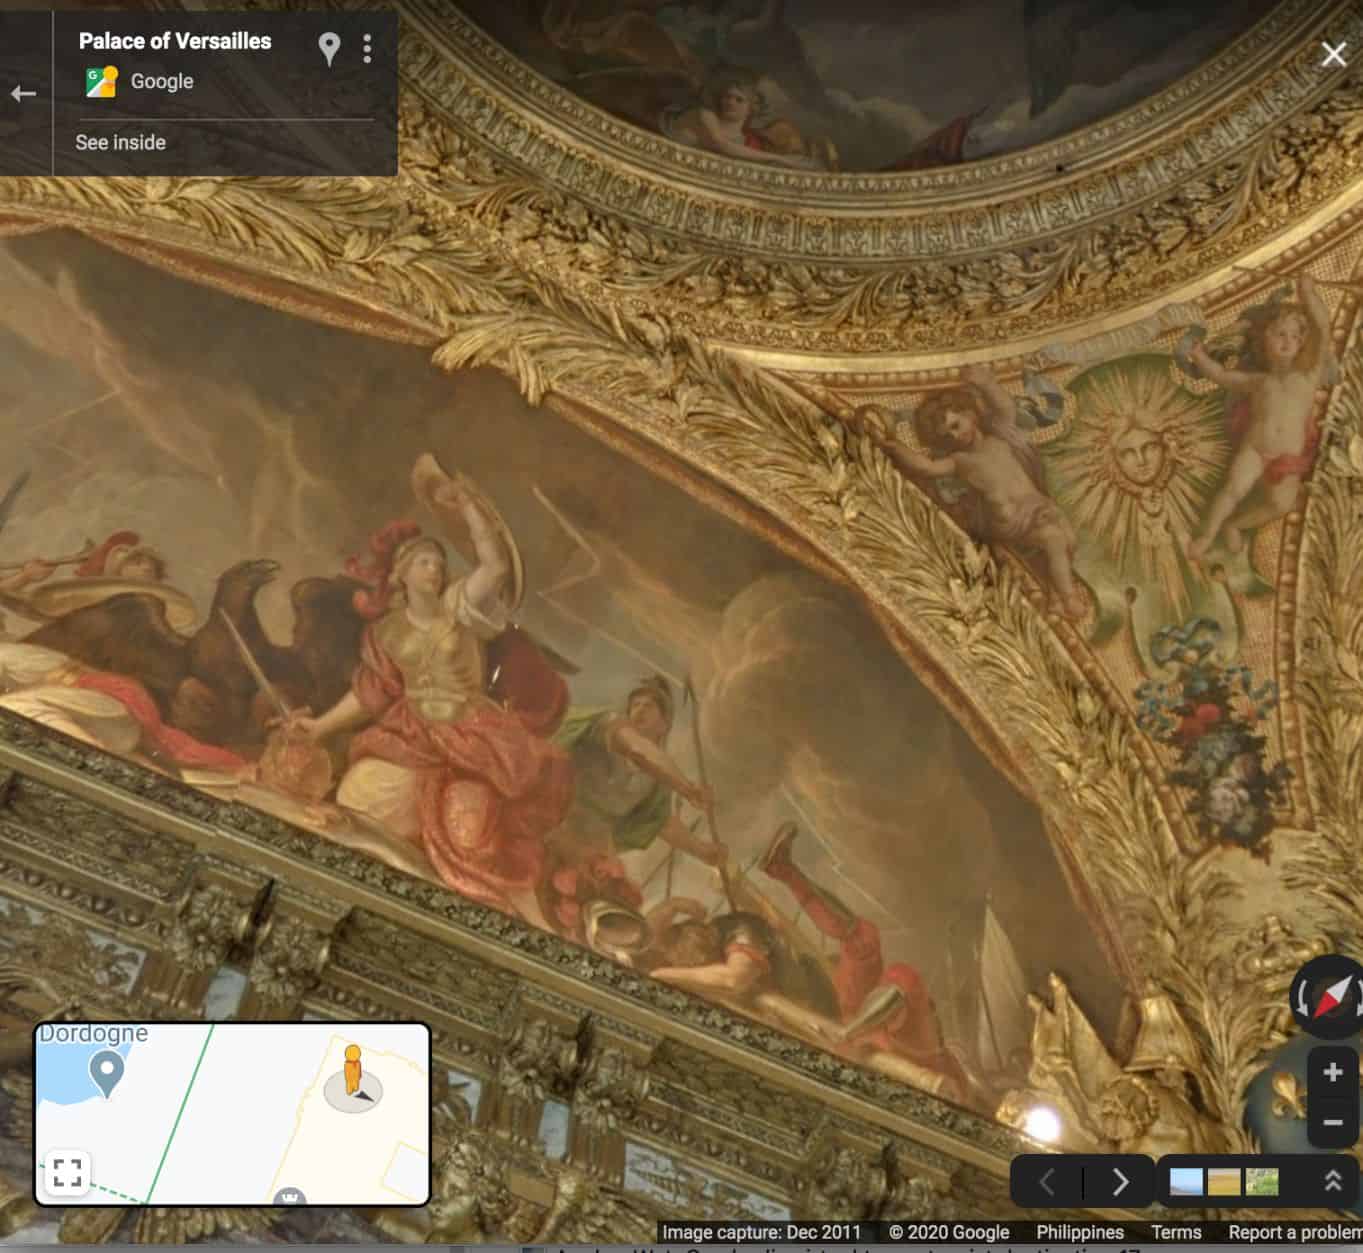Click the map pin near Dordogne
The height and width of the screenshot is (1253, 1363).
coord(106,1075)
